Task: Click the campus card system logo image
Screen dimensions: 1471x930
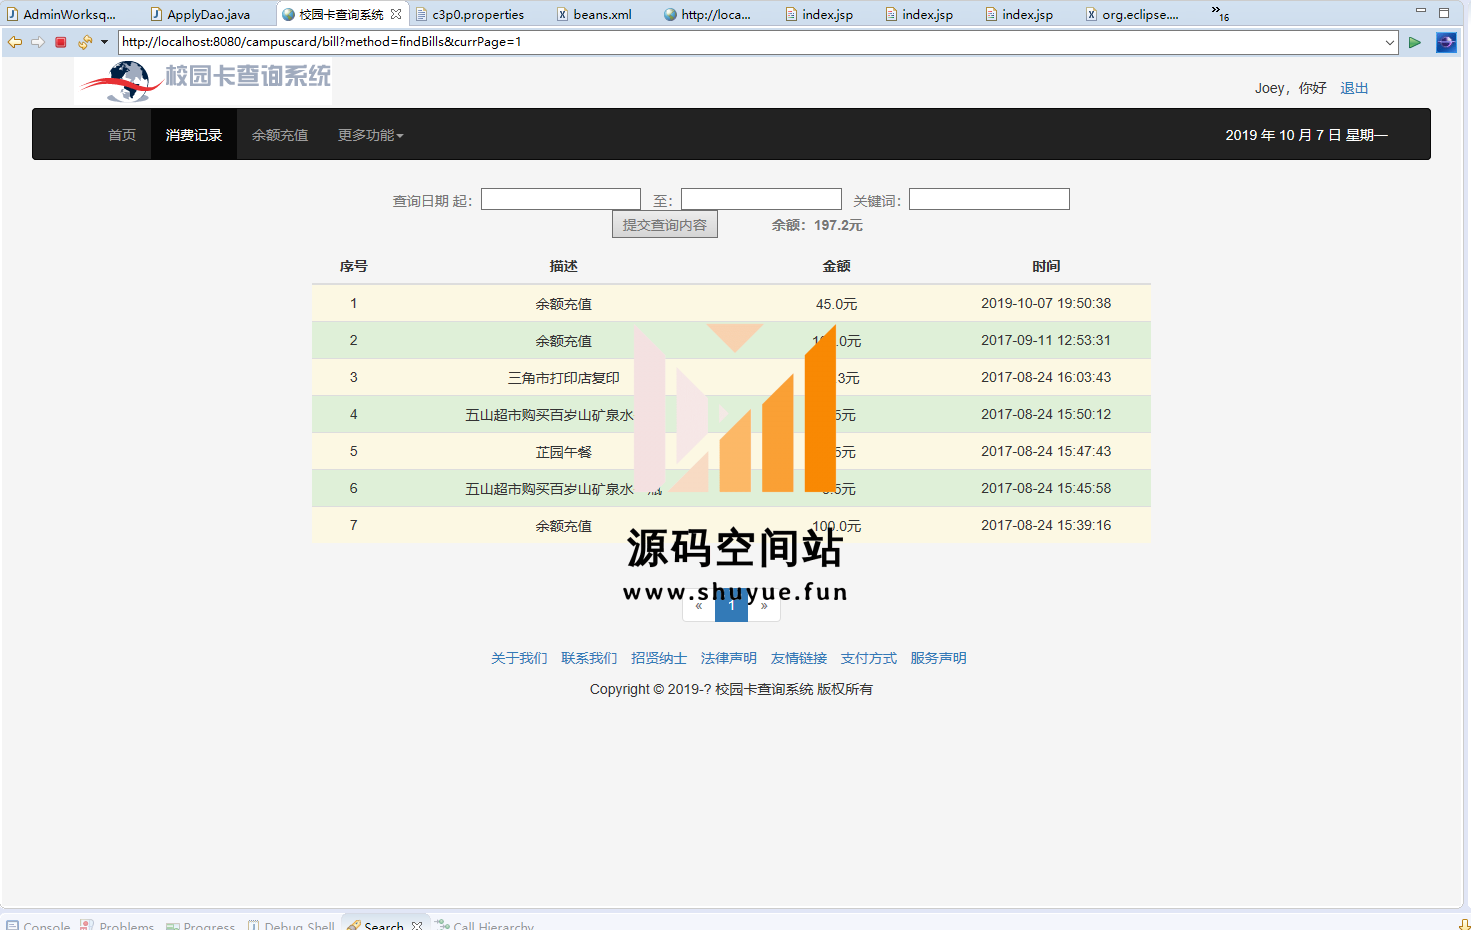Action: [203, 81]
